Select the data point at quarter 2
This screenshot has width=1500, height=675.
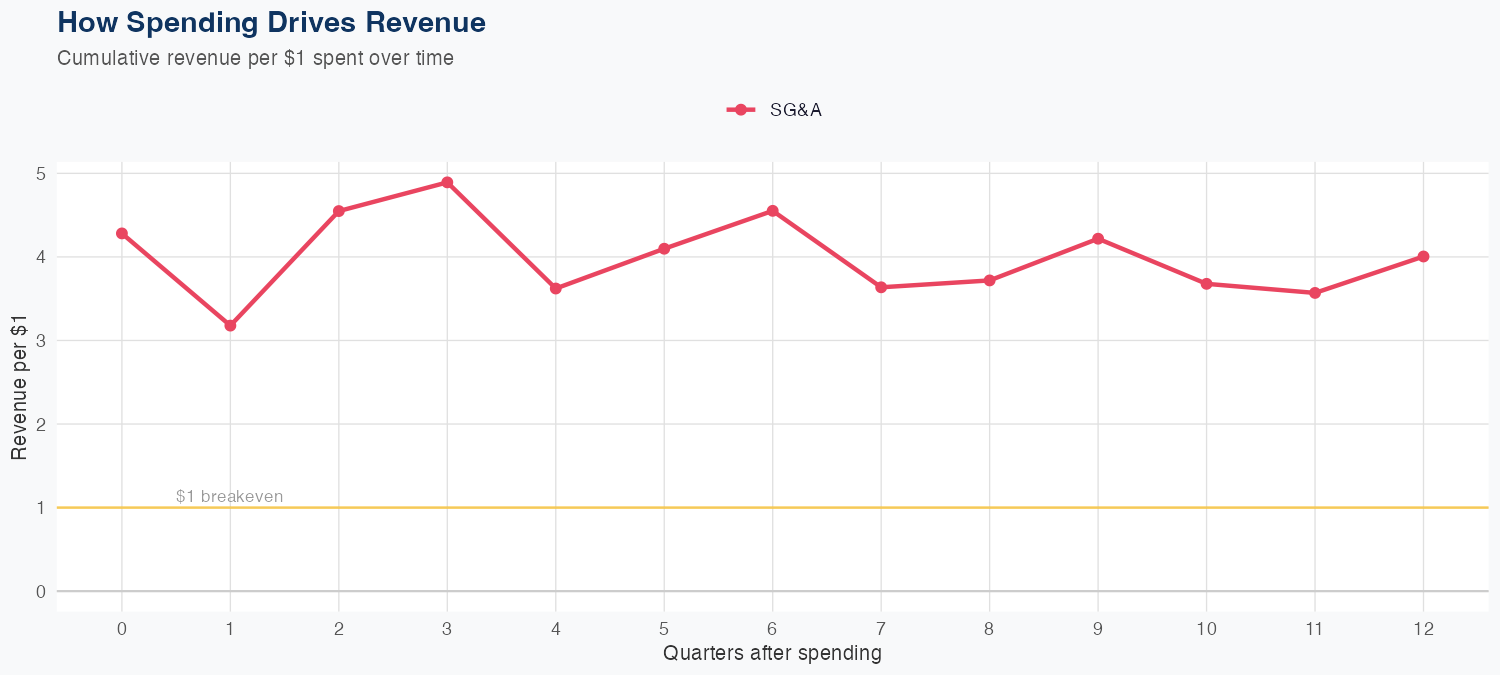(x=339, y=211)
